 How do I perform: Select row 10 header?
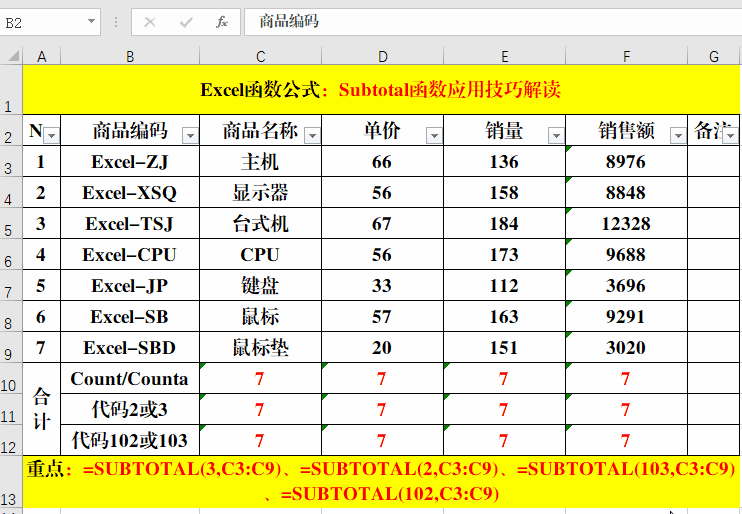11,378
